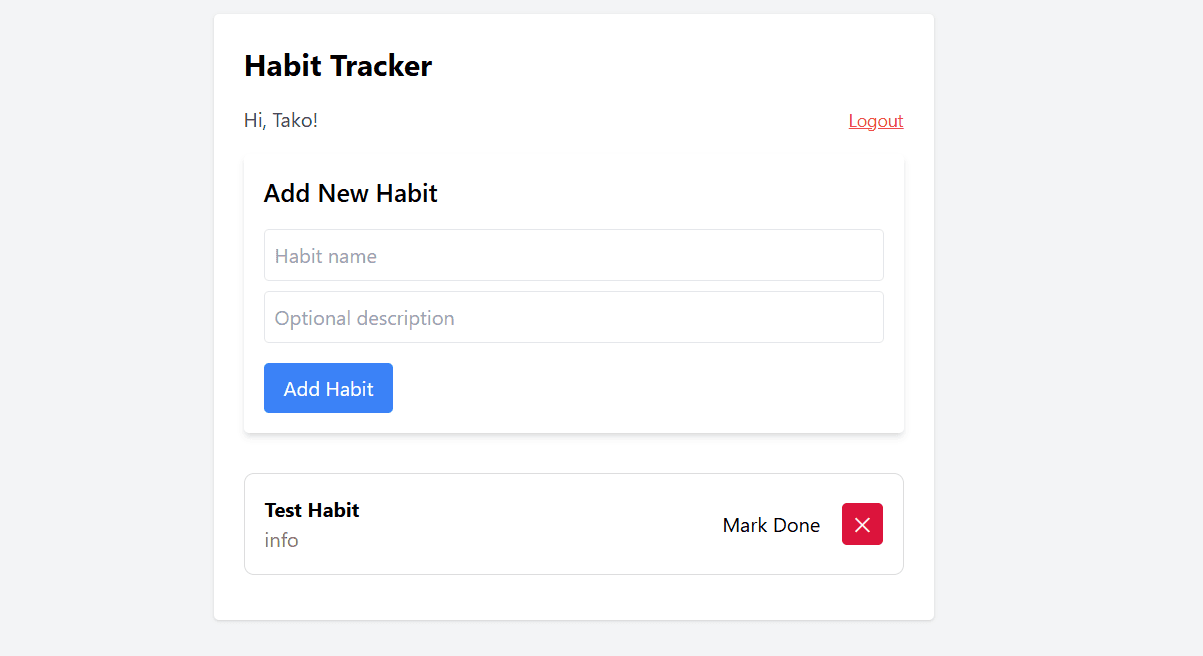Click the Habit name input field

(573, 255)
